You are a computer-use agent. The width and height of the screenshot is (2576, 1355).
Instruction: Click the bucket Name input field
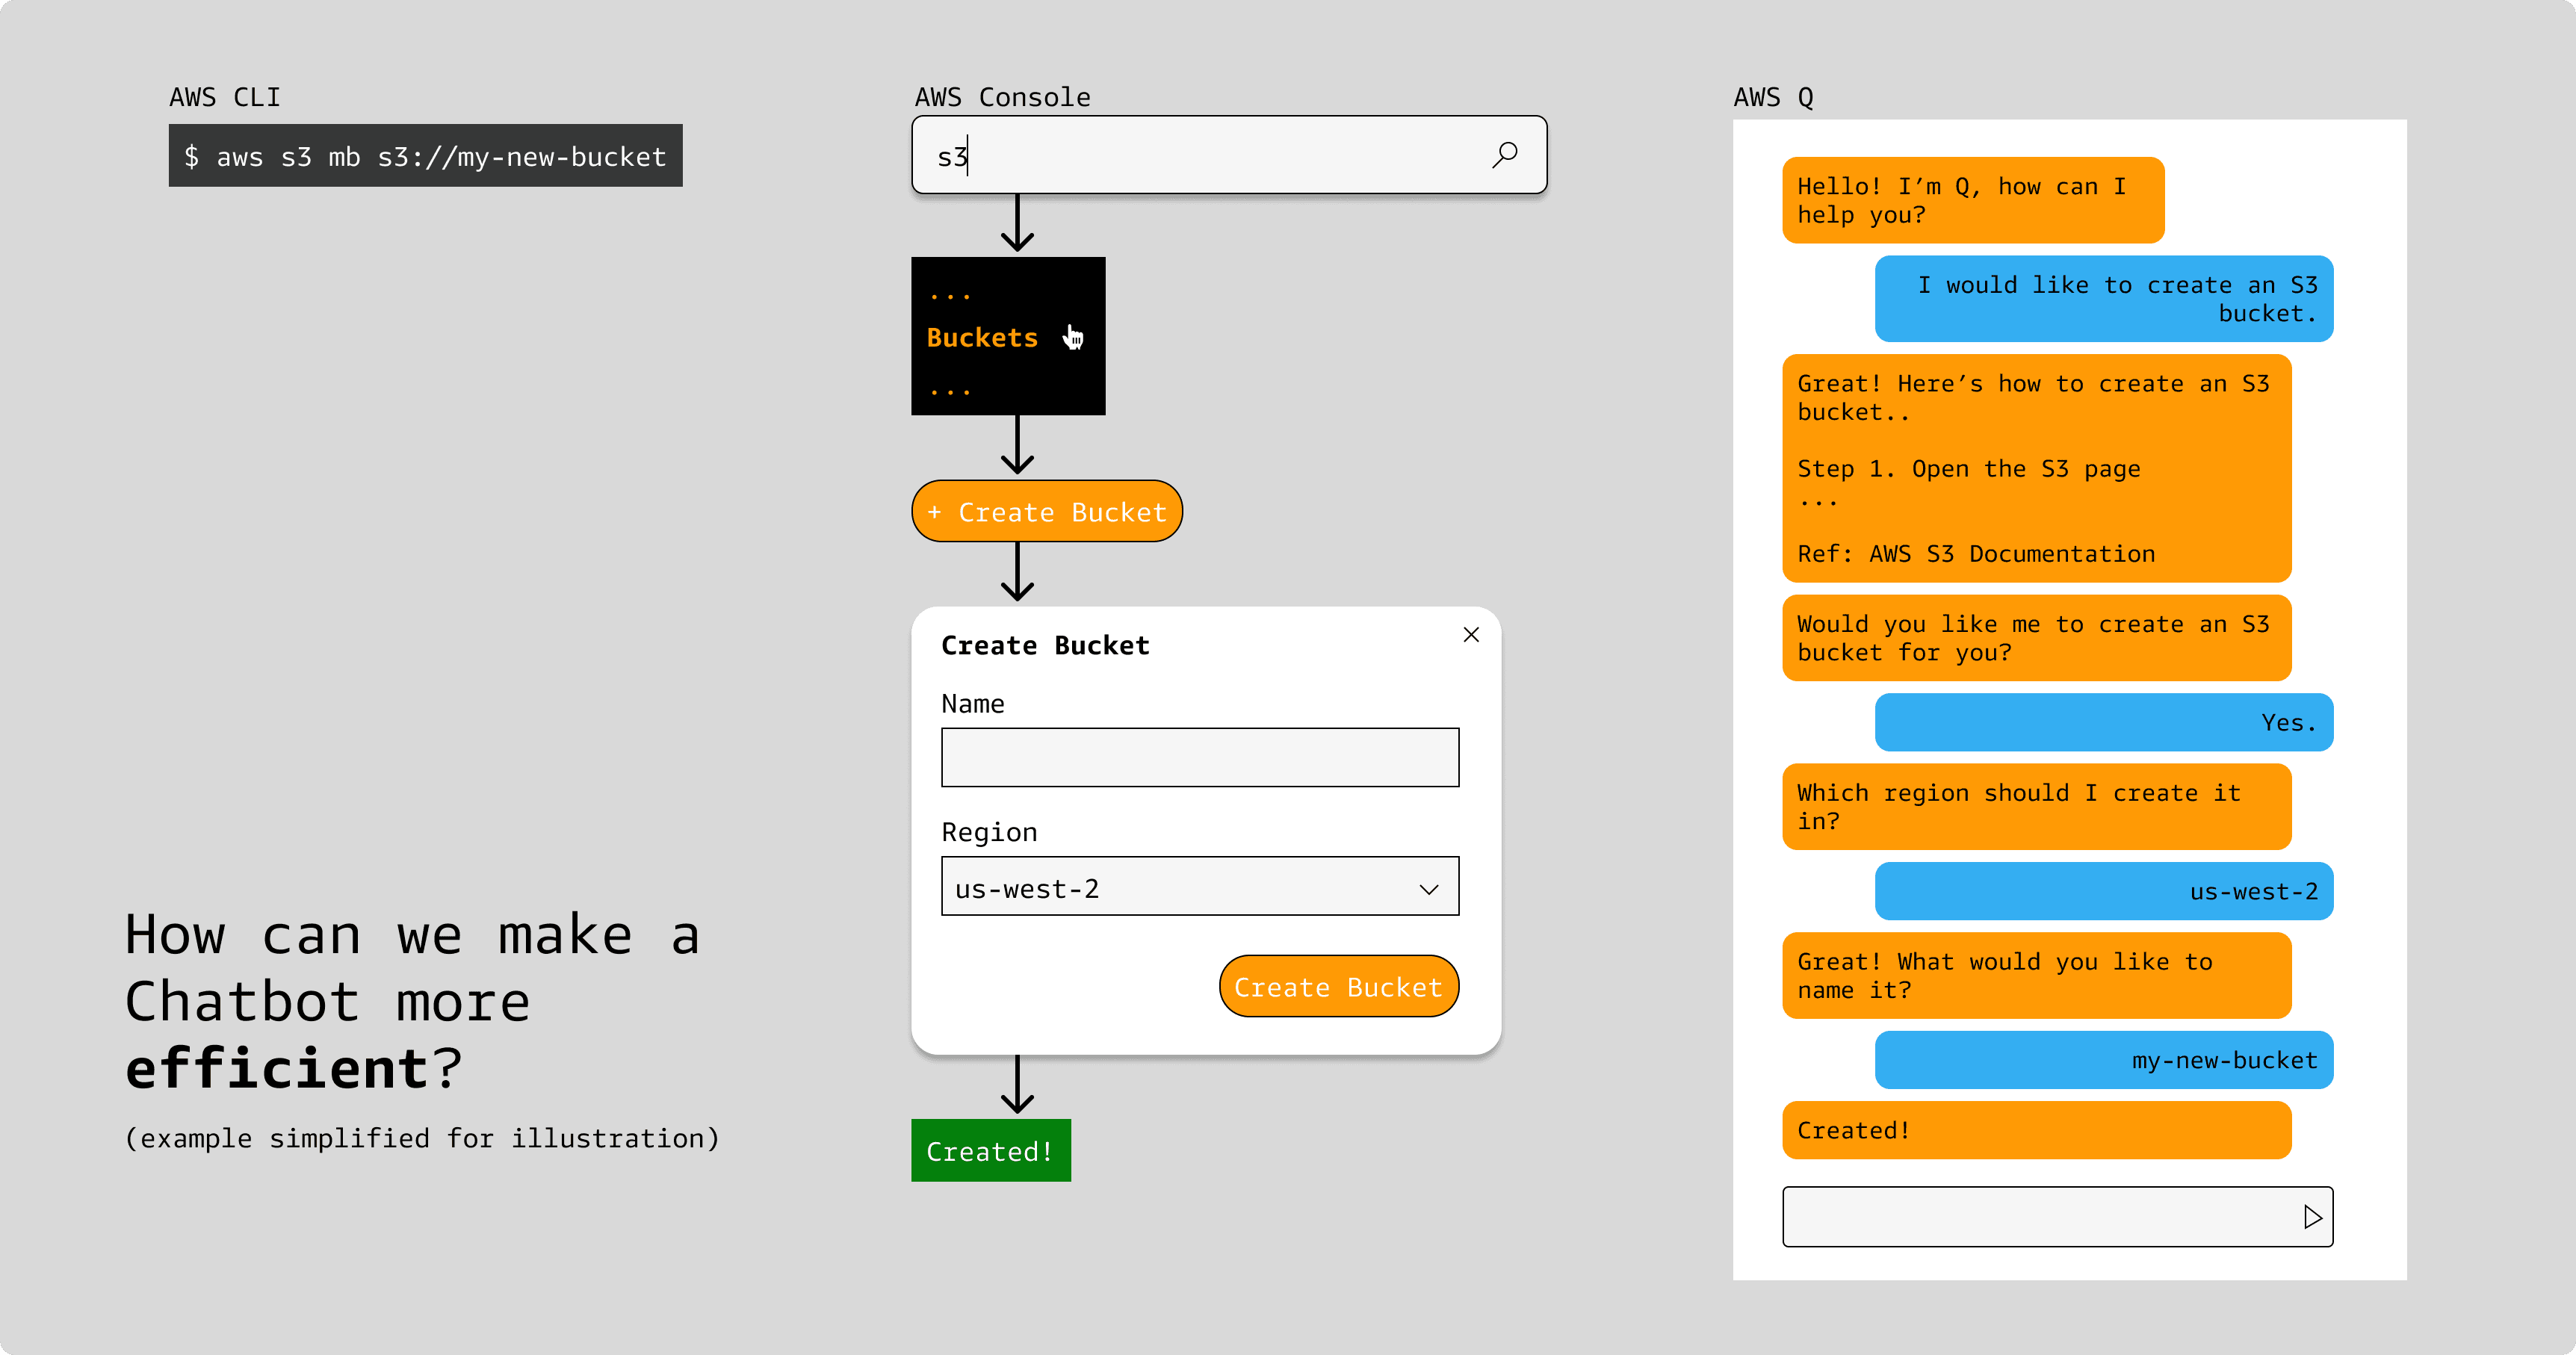click(1200, 757)
